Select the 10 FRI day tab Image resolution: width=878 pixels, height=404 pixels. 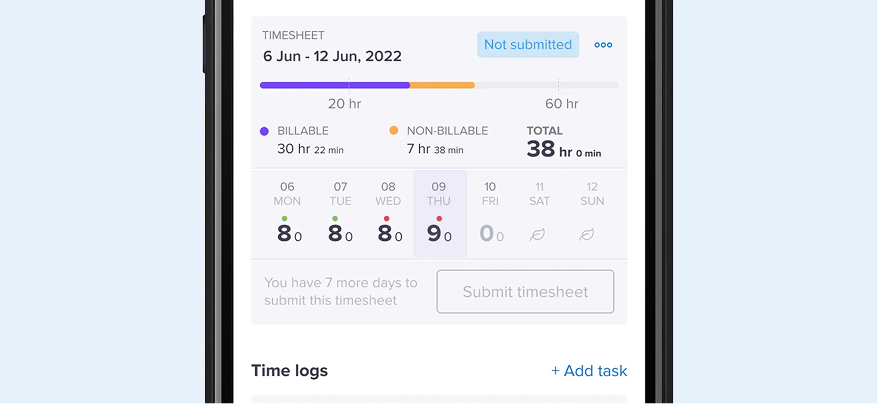490,213
